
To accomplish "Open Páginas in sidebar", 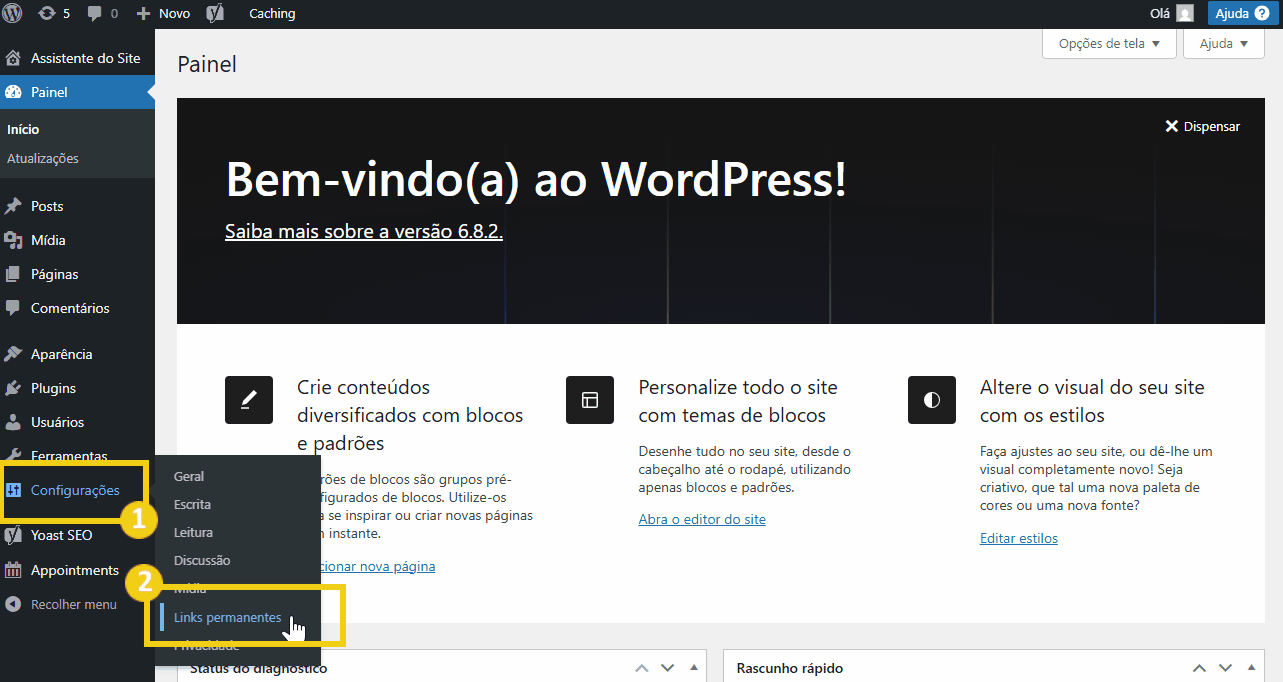I will [77, 274].
